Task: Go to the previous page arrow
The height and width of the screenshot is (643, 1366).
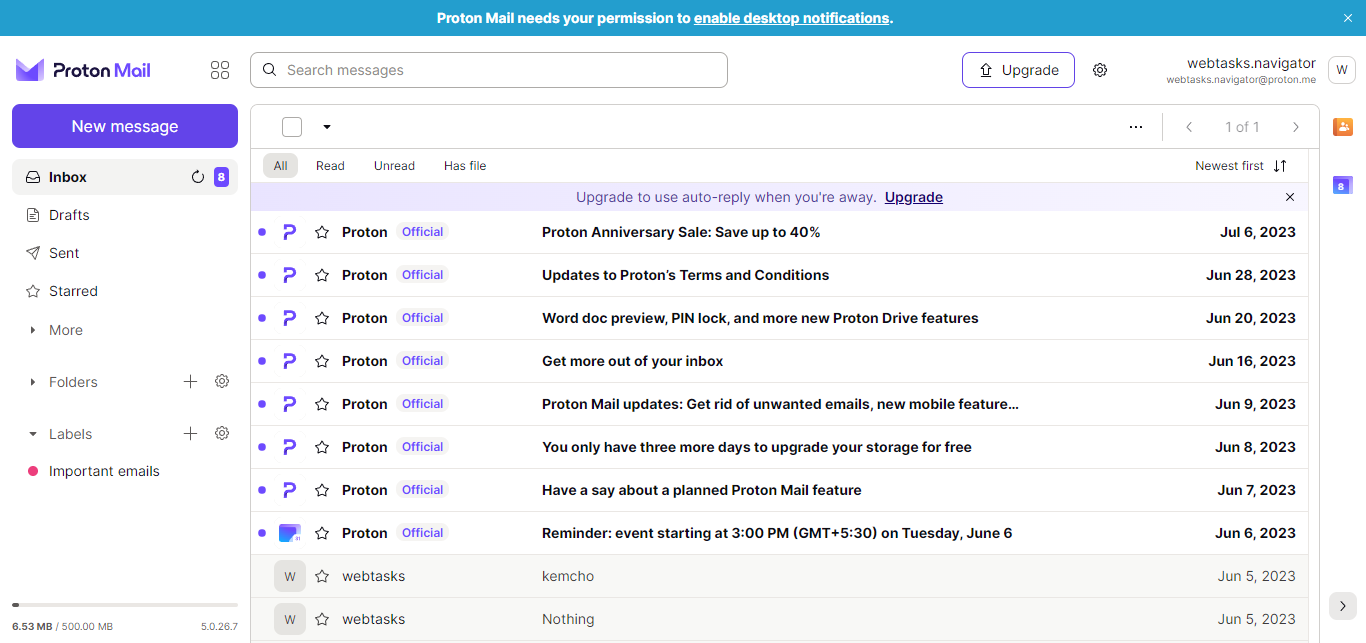Action: [1189, 127]
